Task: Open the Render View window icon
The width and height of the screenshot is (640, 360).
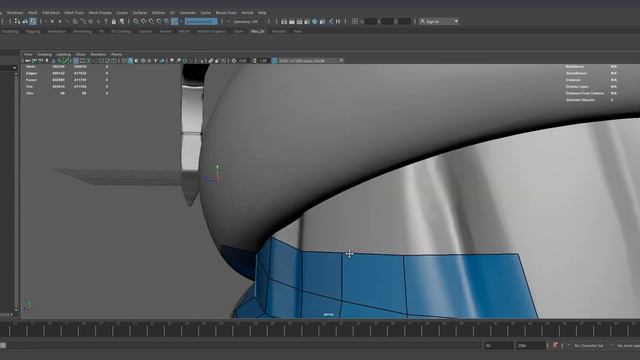Action: [284, 21]
